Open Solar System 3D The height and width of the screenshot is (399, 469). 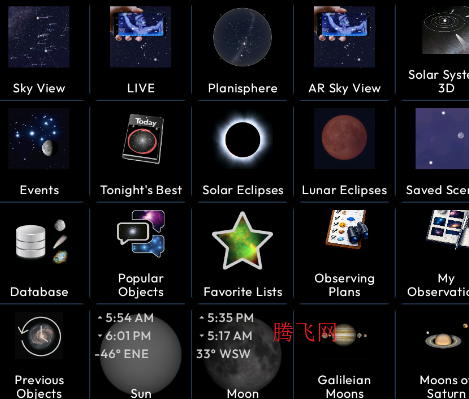(x=433, y=50)
